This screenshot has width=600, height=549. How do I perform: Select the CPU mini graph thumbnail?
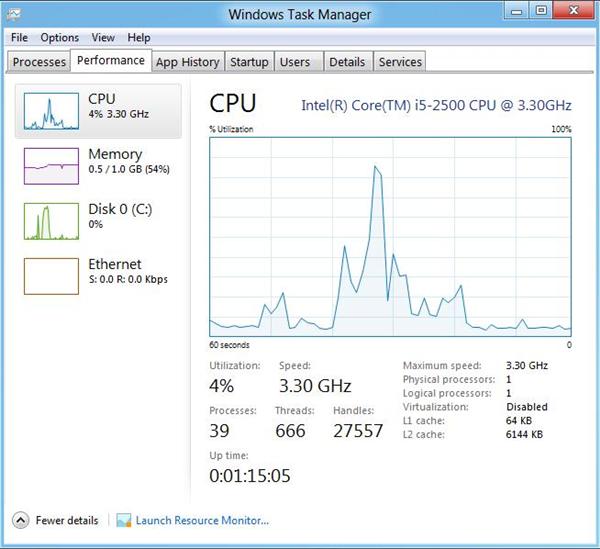(51, 111)
